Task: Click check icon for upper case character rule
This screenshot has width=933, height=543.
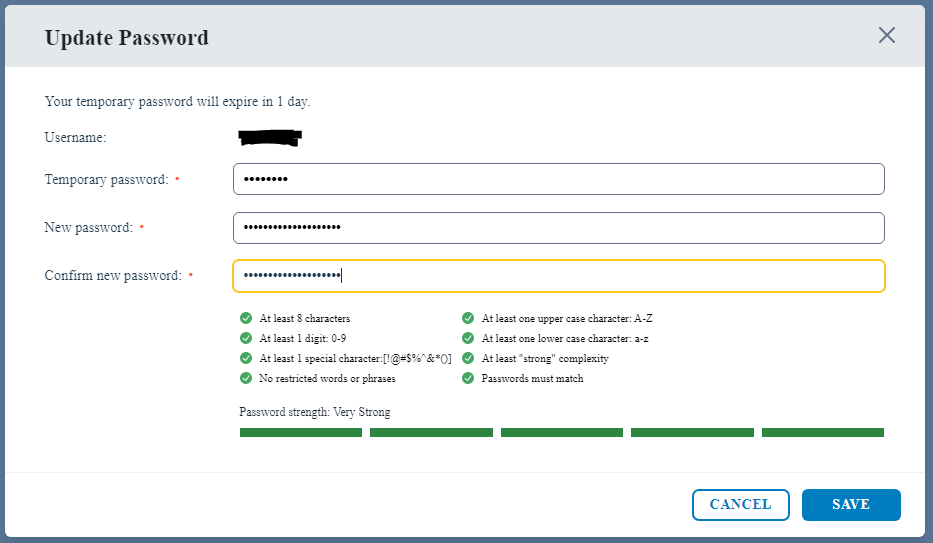Action: [468, 318]
